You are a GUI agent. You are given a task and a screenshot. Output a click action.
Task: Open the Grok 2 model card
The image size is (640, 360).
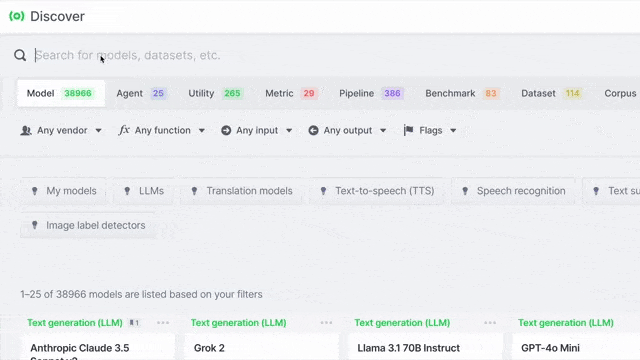tap(262, 347)
